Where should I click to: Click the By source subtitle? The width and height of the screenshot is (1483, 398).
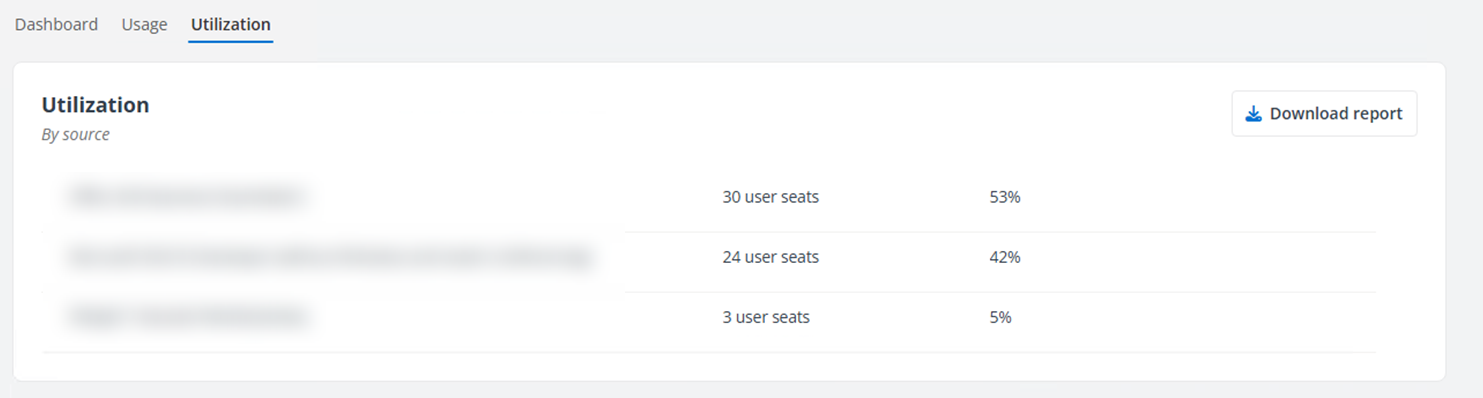[x=75, y=134]
